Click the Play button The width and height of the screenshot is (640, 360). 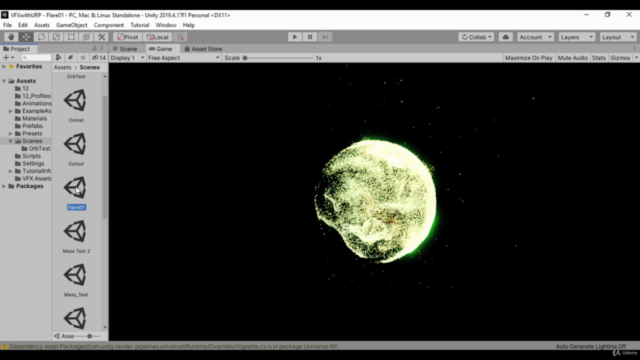point(295,37)
